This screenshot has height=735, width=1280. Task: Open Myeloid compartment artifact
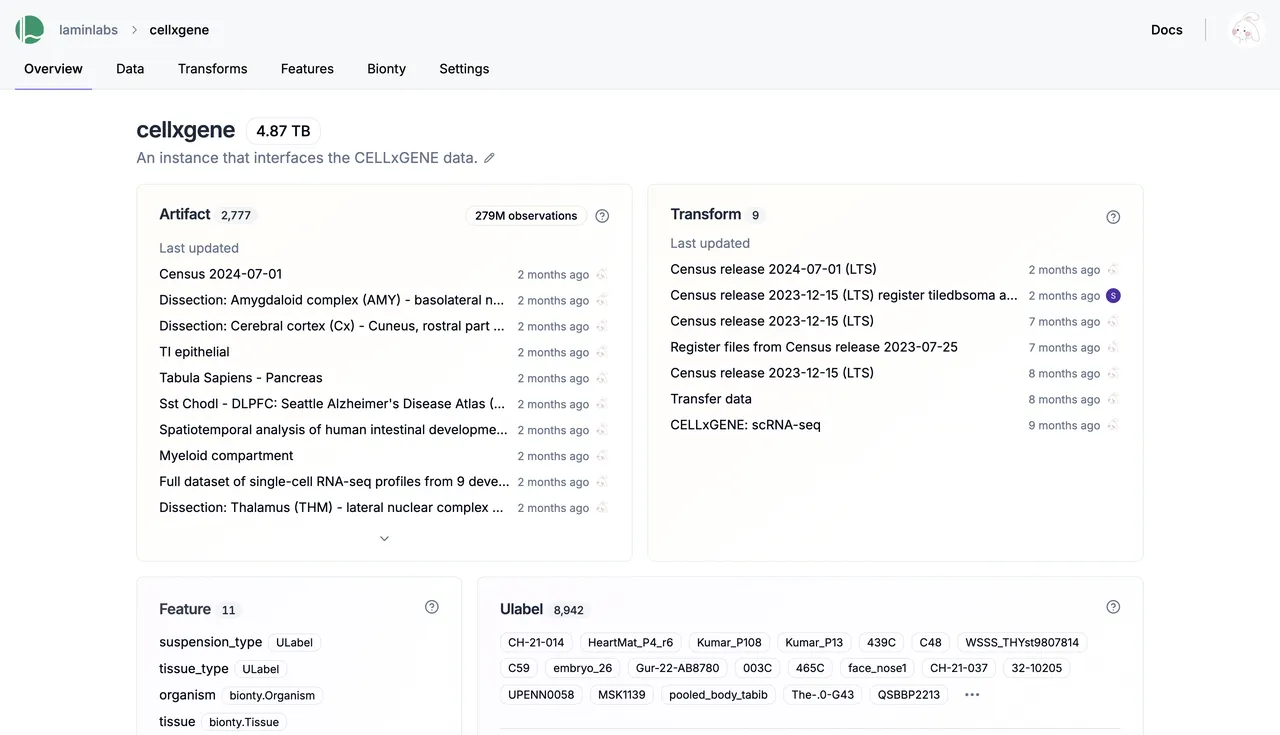pyautogui.click(x=226, y=456)
